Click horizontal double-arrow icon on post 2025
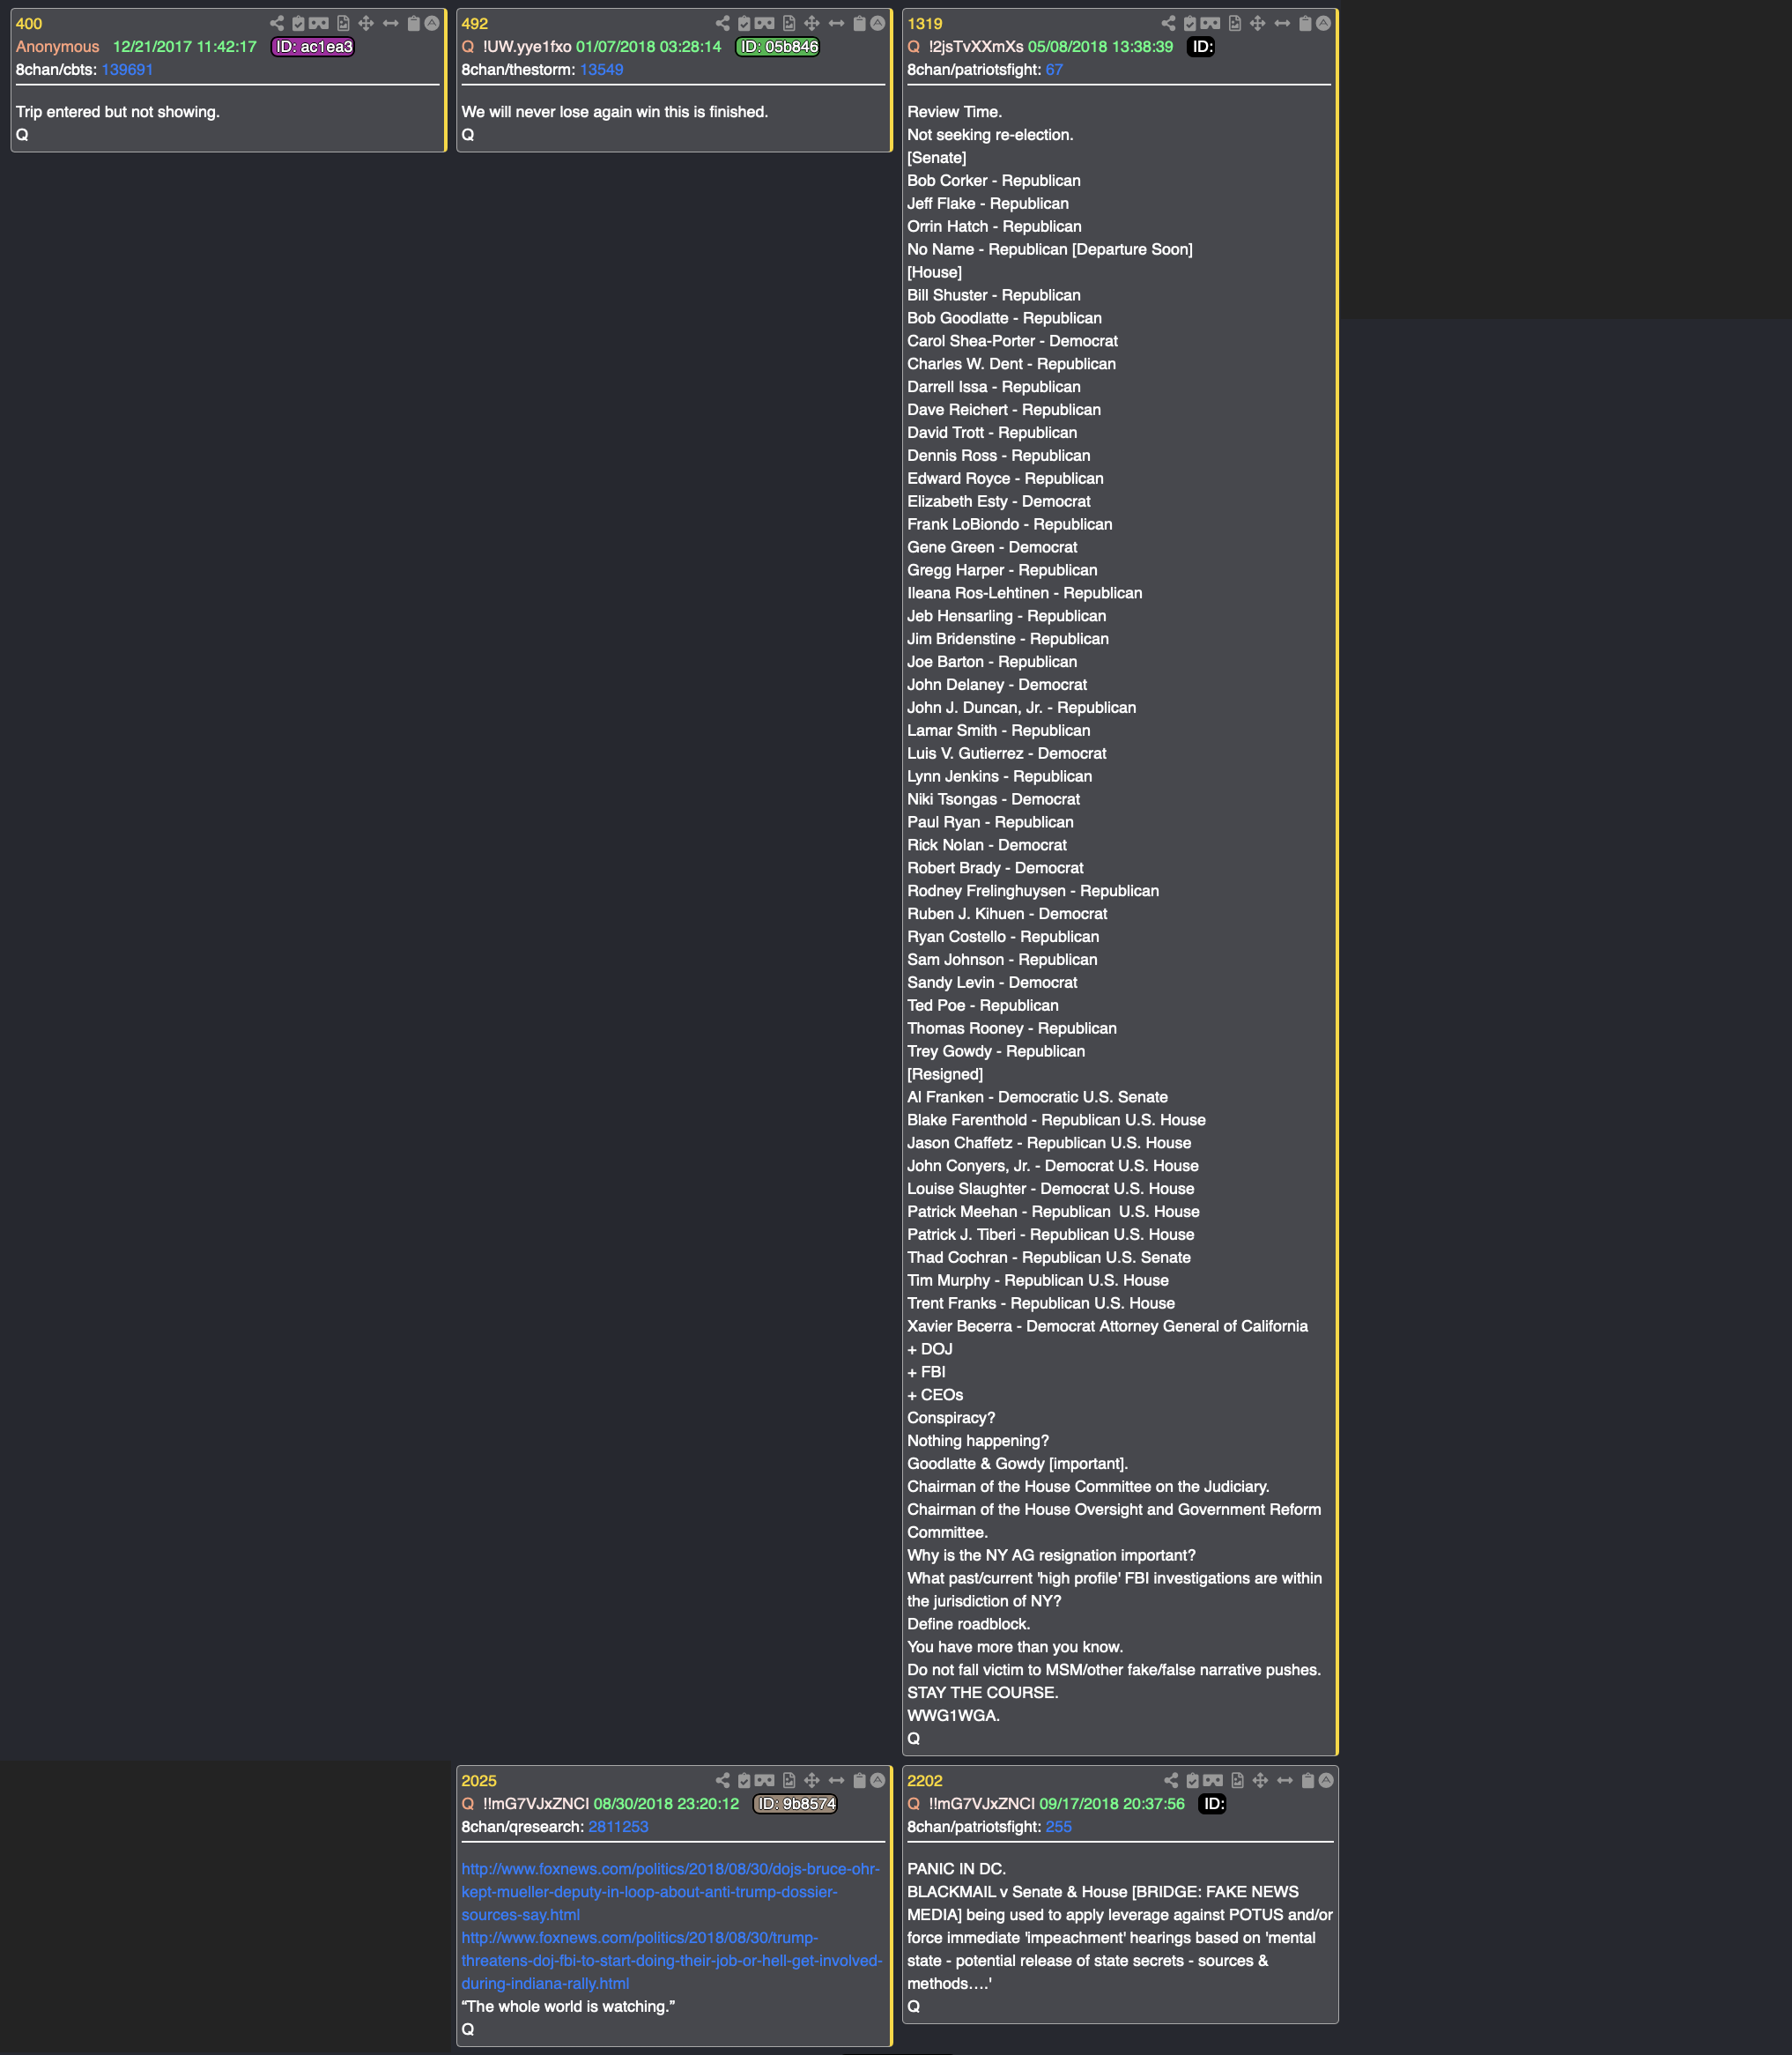Image resolution: width=1792 pixels, height=2055 pixels. [837, 1780]
